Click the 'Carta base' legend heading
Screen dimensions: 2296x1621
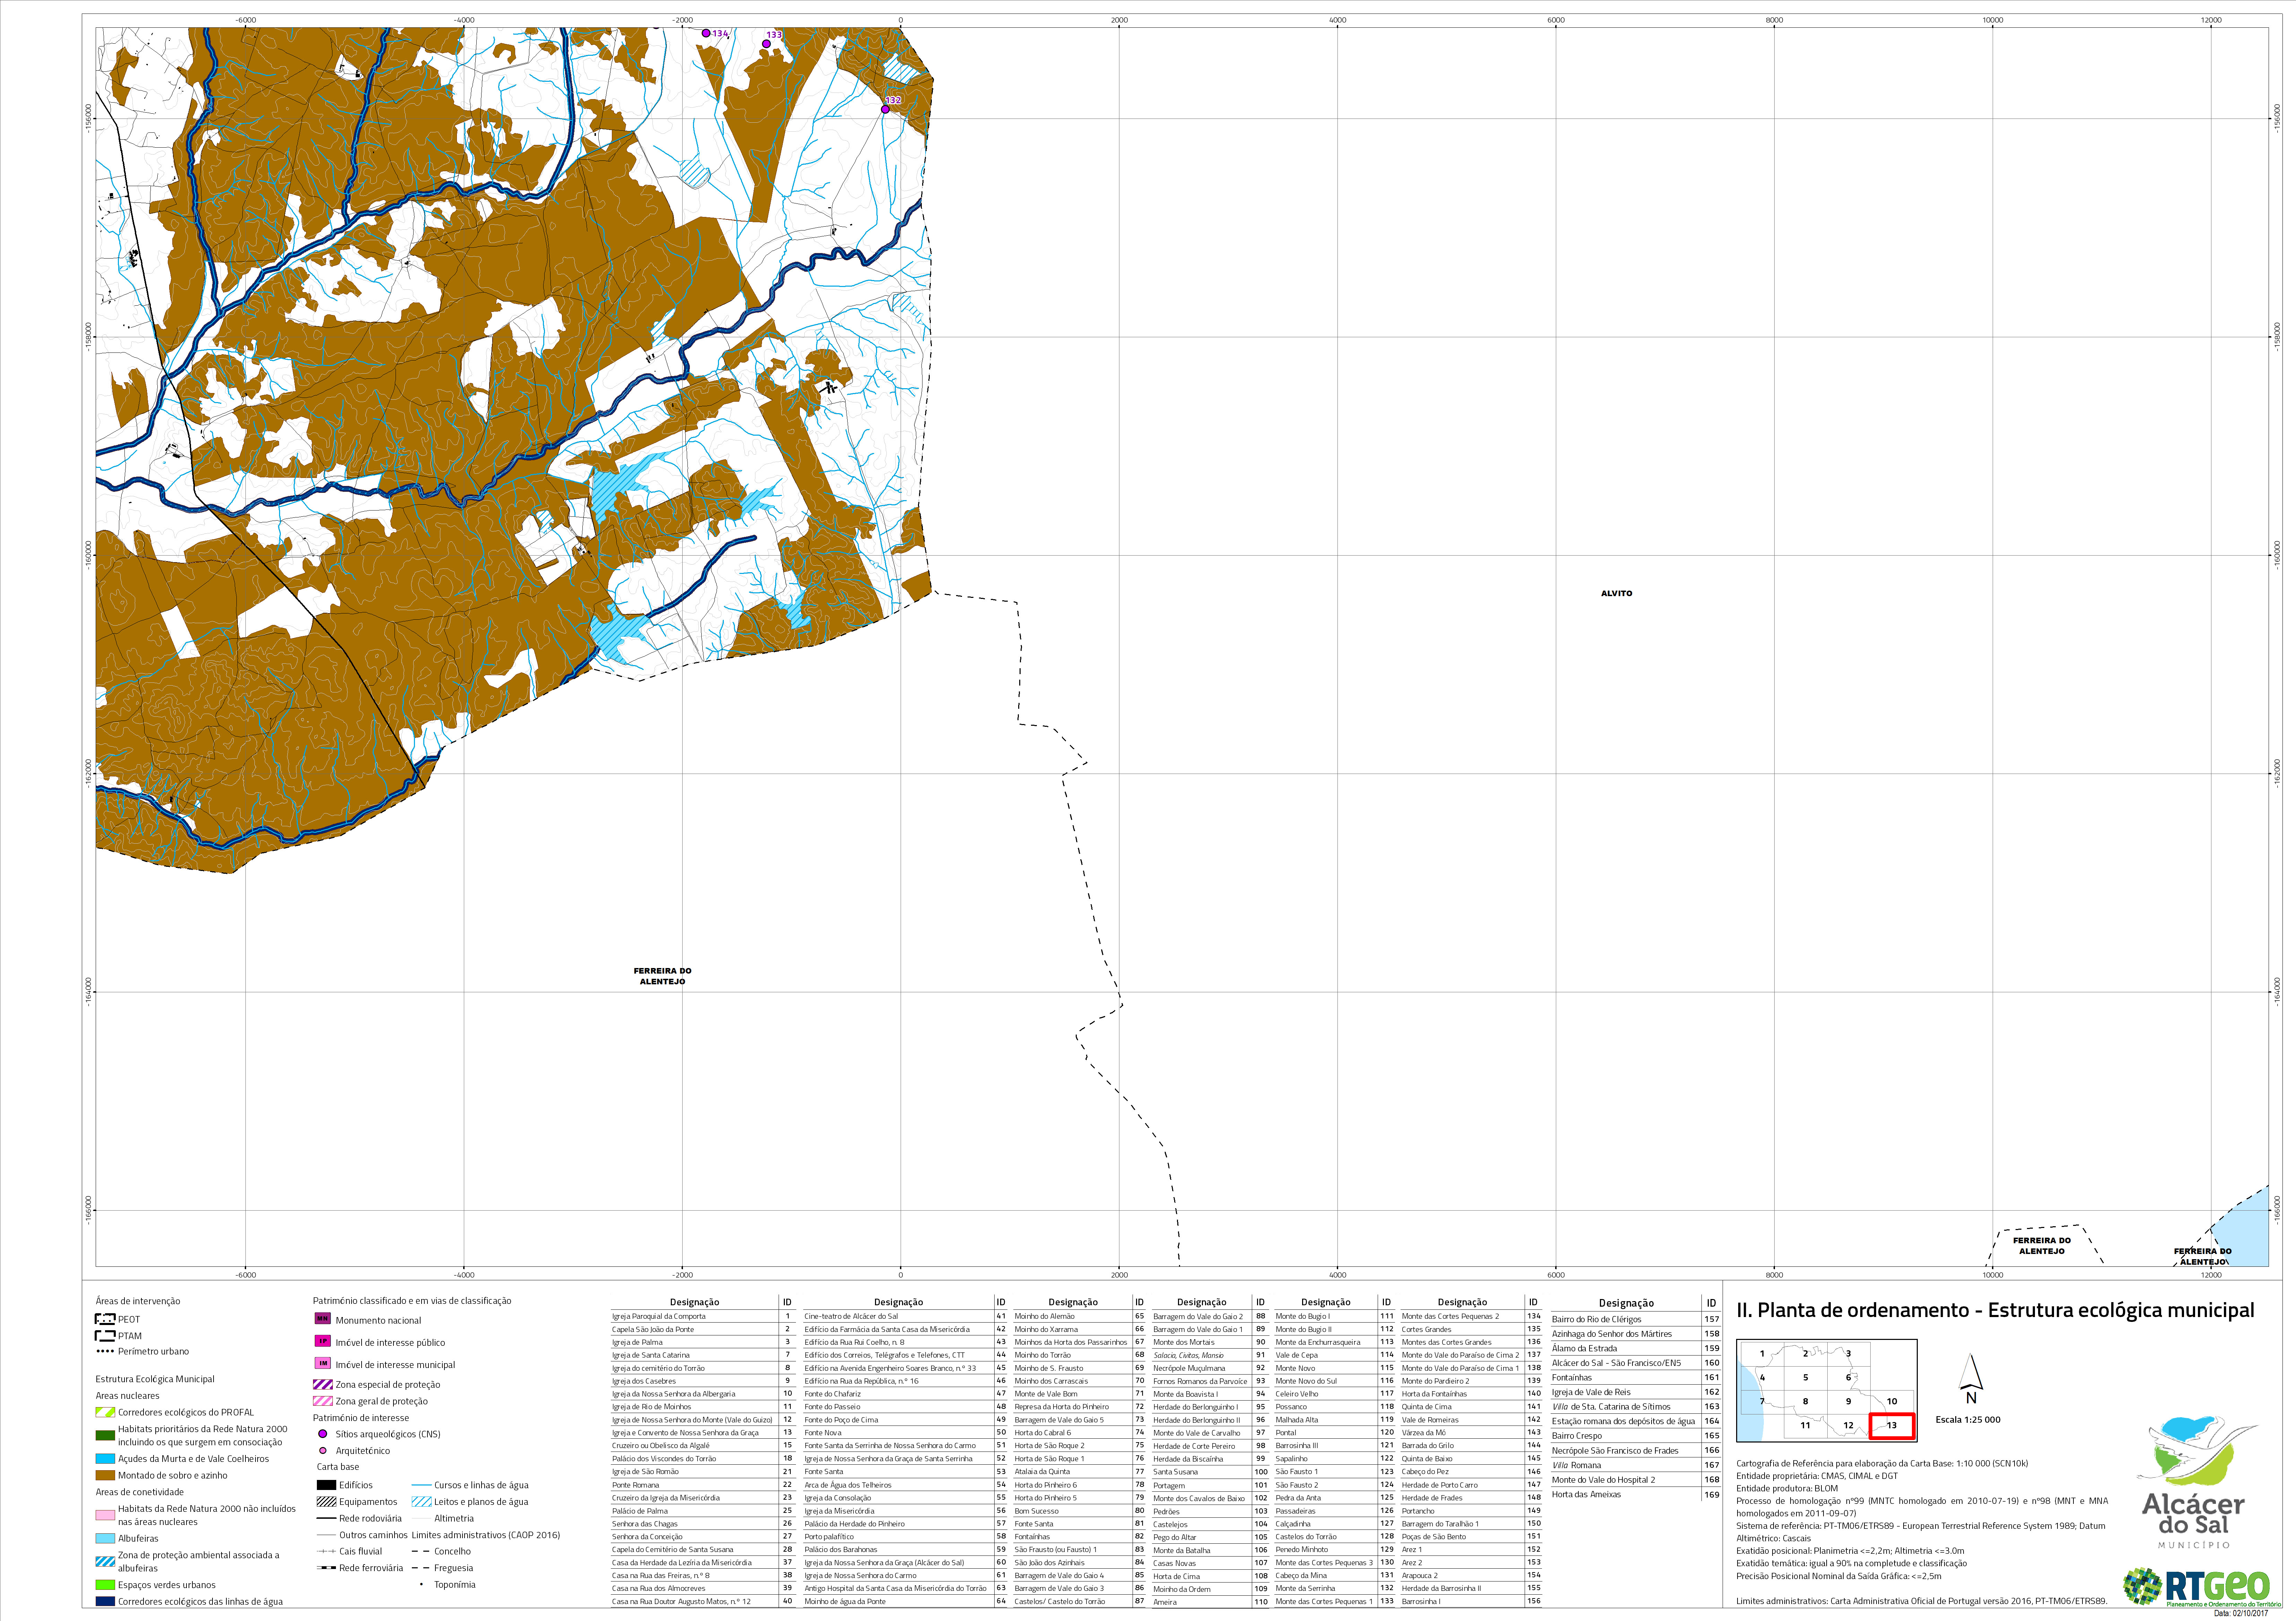click(338, 1467)
